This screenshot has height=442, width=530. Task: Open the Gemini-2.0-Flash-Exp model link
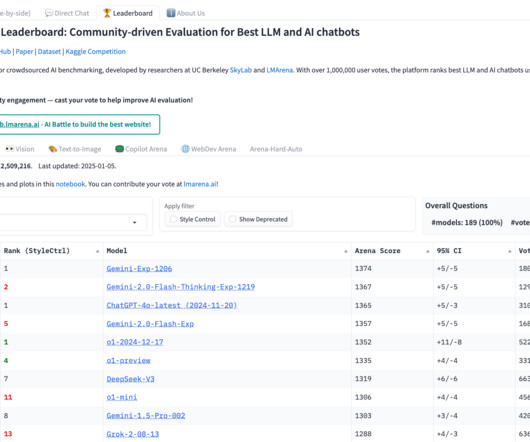click(x=150, y=324)
